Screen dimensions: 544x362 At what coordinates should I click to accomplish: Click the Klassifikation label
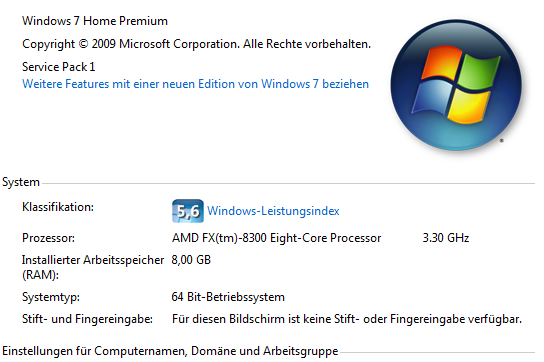click(58, 207)
